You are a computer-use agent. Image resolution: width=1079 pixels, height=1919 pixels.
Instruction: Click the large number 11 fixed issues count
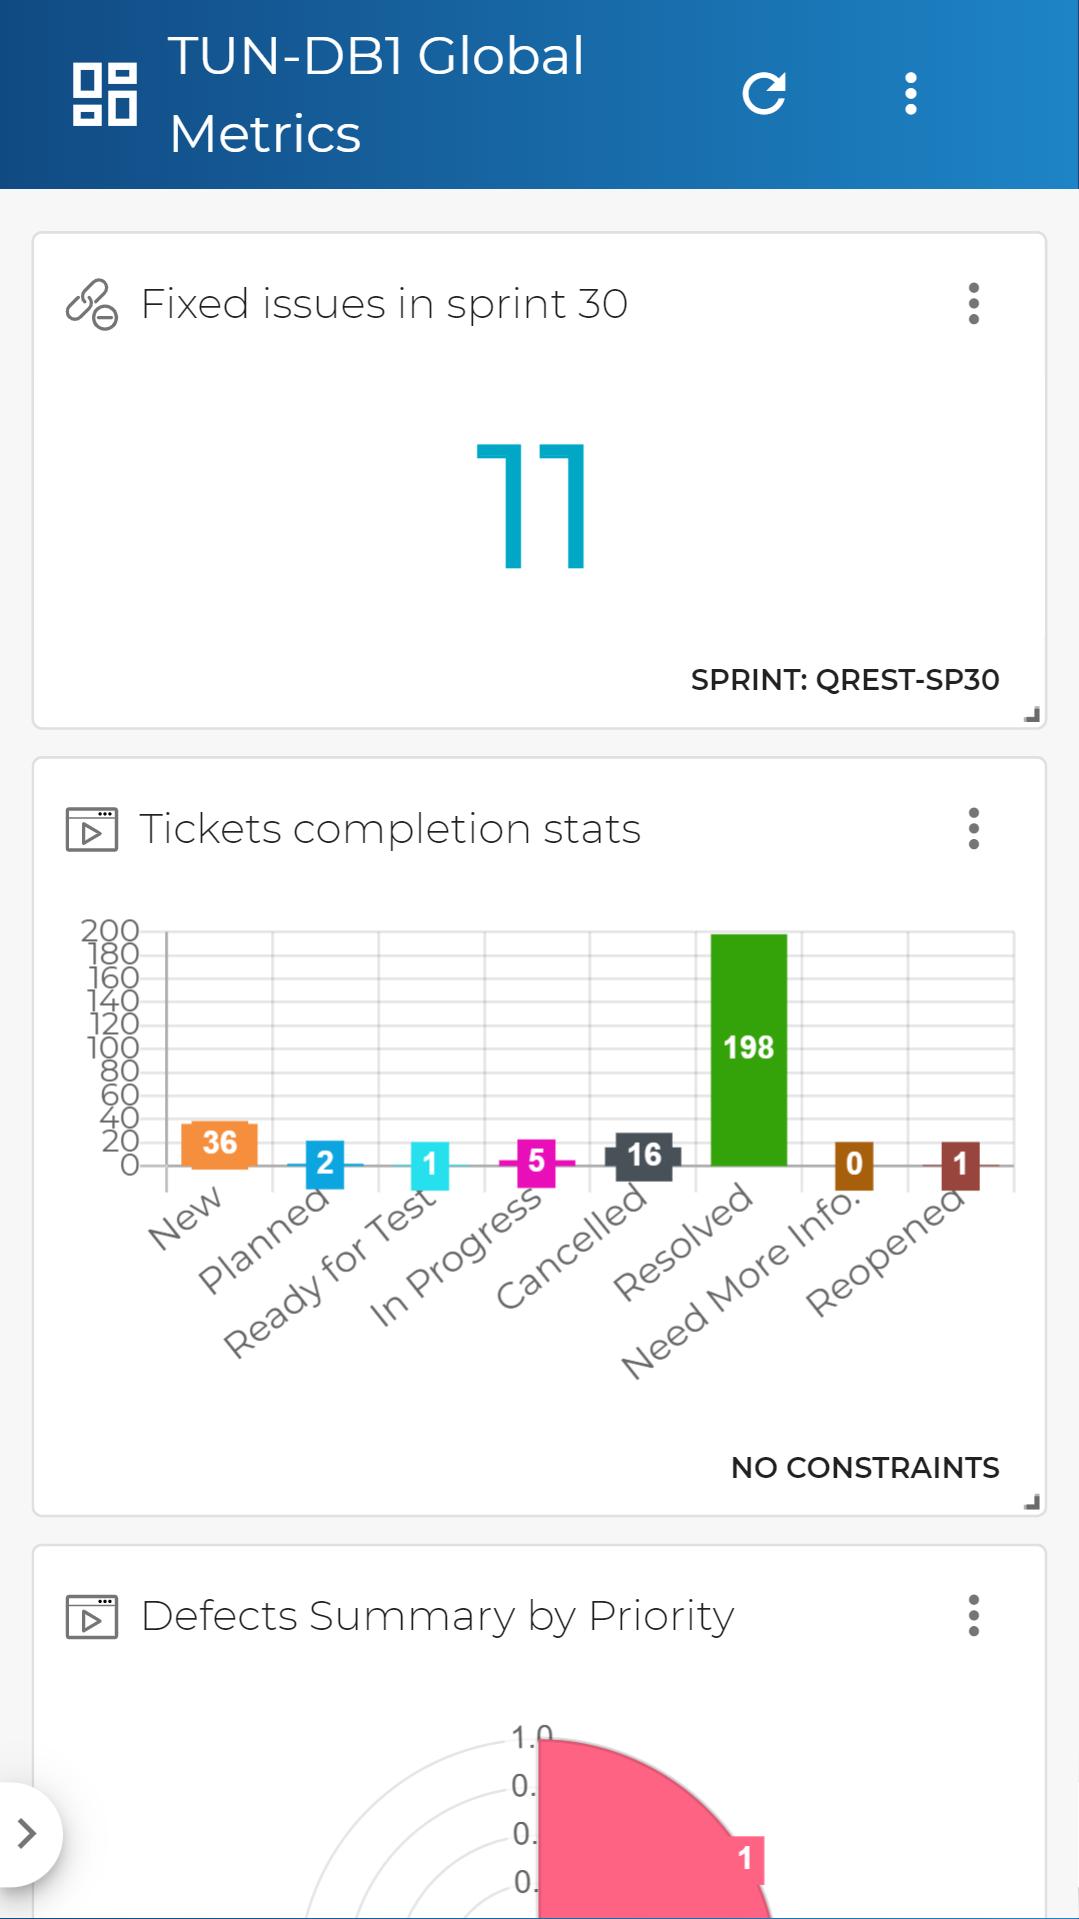click(x=531, y=506)
